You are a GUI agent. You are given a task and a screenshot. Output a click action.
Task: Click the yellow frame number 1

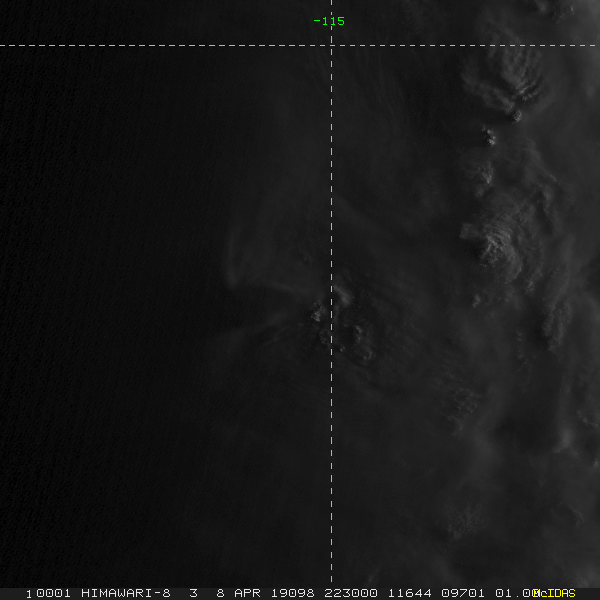[29, 594]
